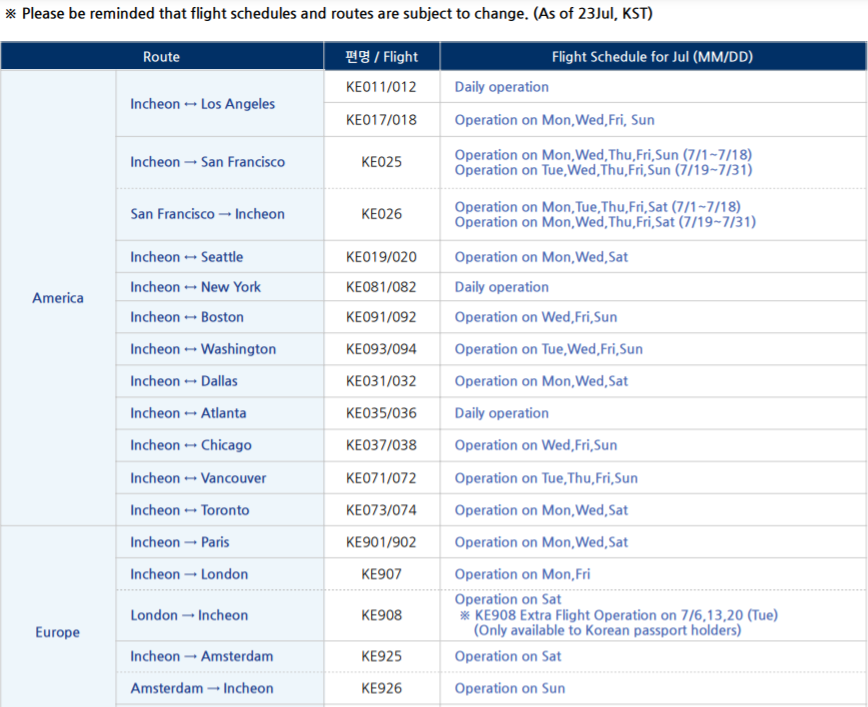This screenshot has width=868, height=707.
Task: Click the Flight Schedule for Jul header
Action: pos(652,56)
